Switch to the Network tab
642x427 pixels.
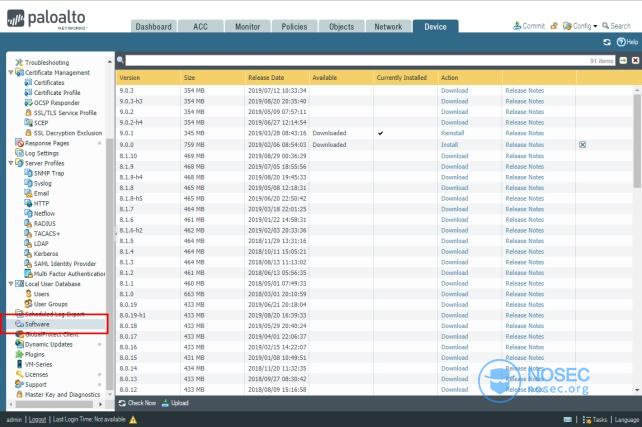(x=388, y=26)
